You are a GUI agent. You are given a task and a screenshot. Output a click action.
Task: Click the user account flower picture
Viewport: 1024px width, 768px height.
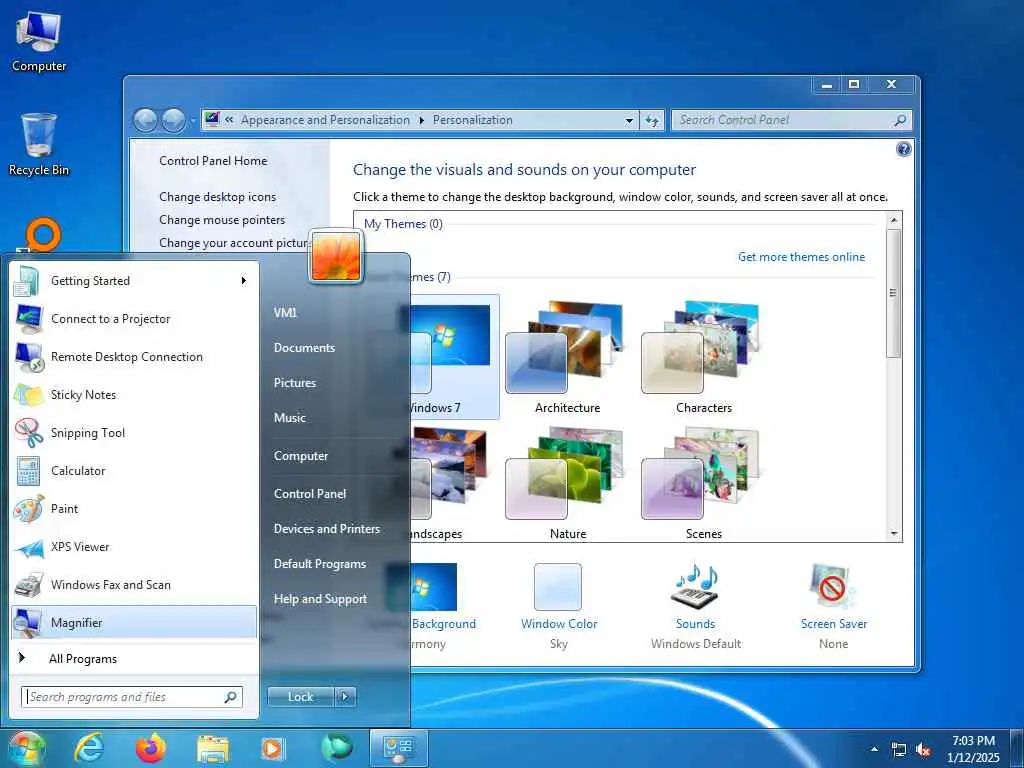(x=336, y=257)
